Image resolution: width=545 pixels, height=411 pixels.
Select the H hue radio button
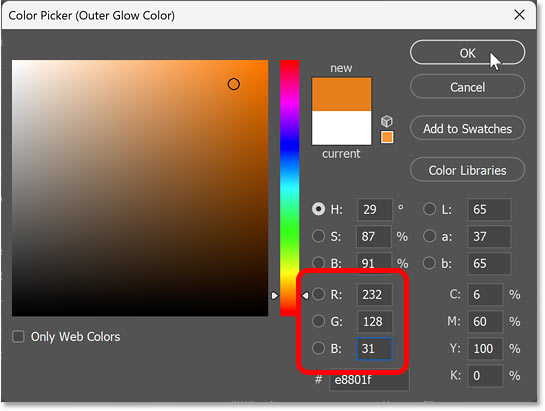[x=318, y=209]
